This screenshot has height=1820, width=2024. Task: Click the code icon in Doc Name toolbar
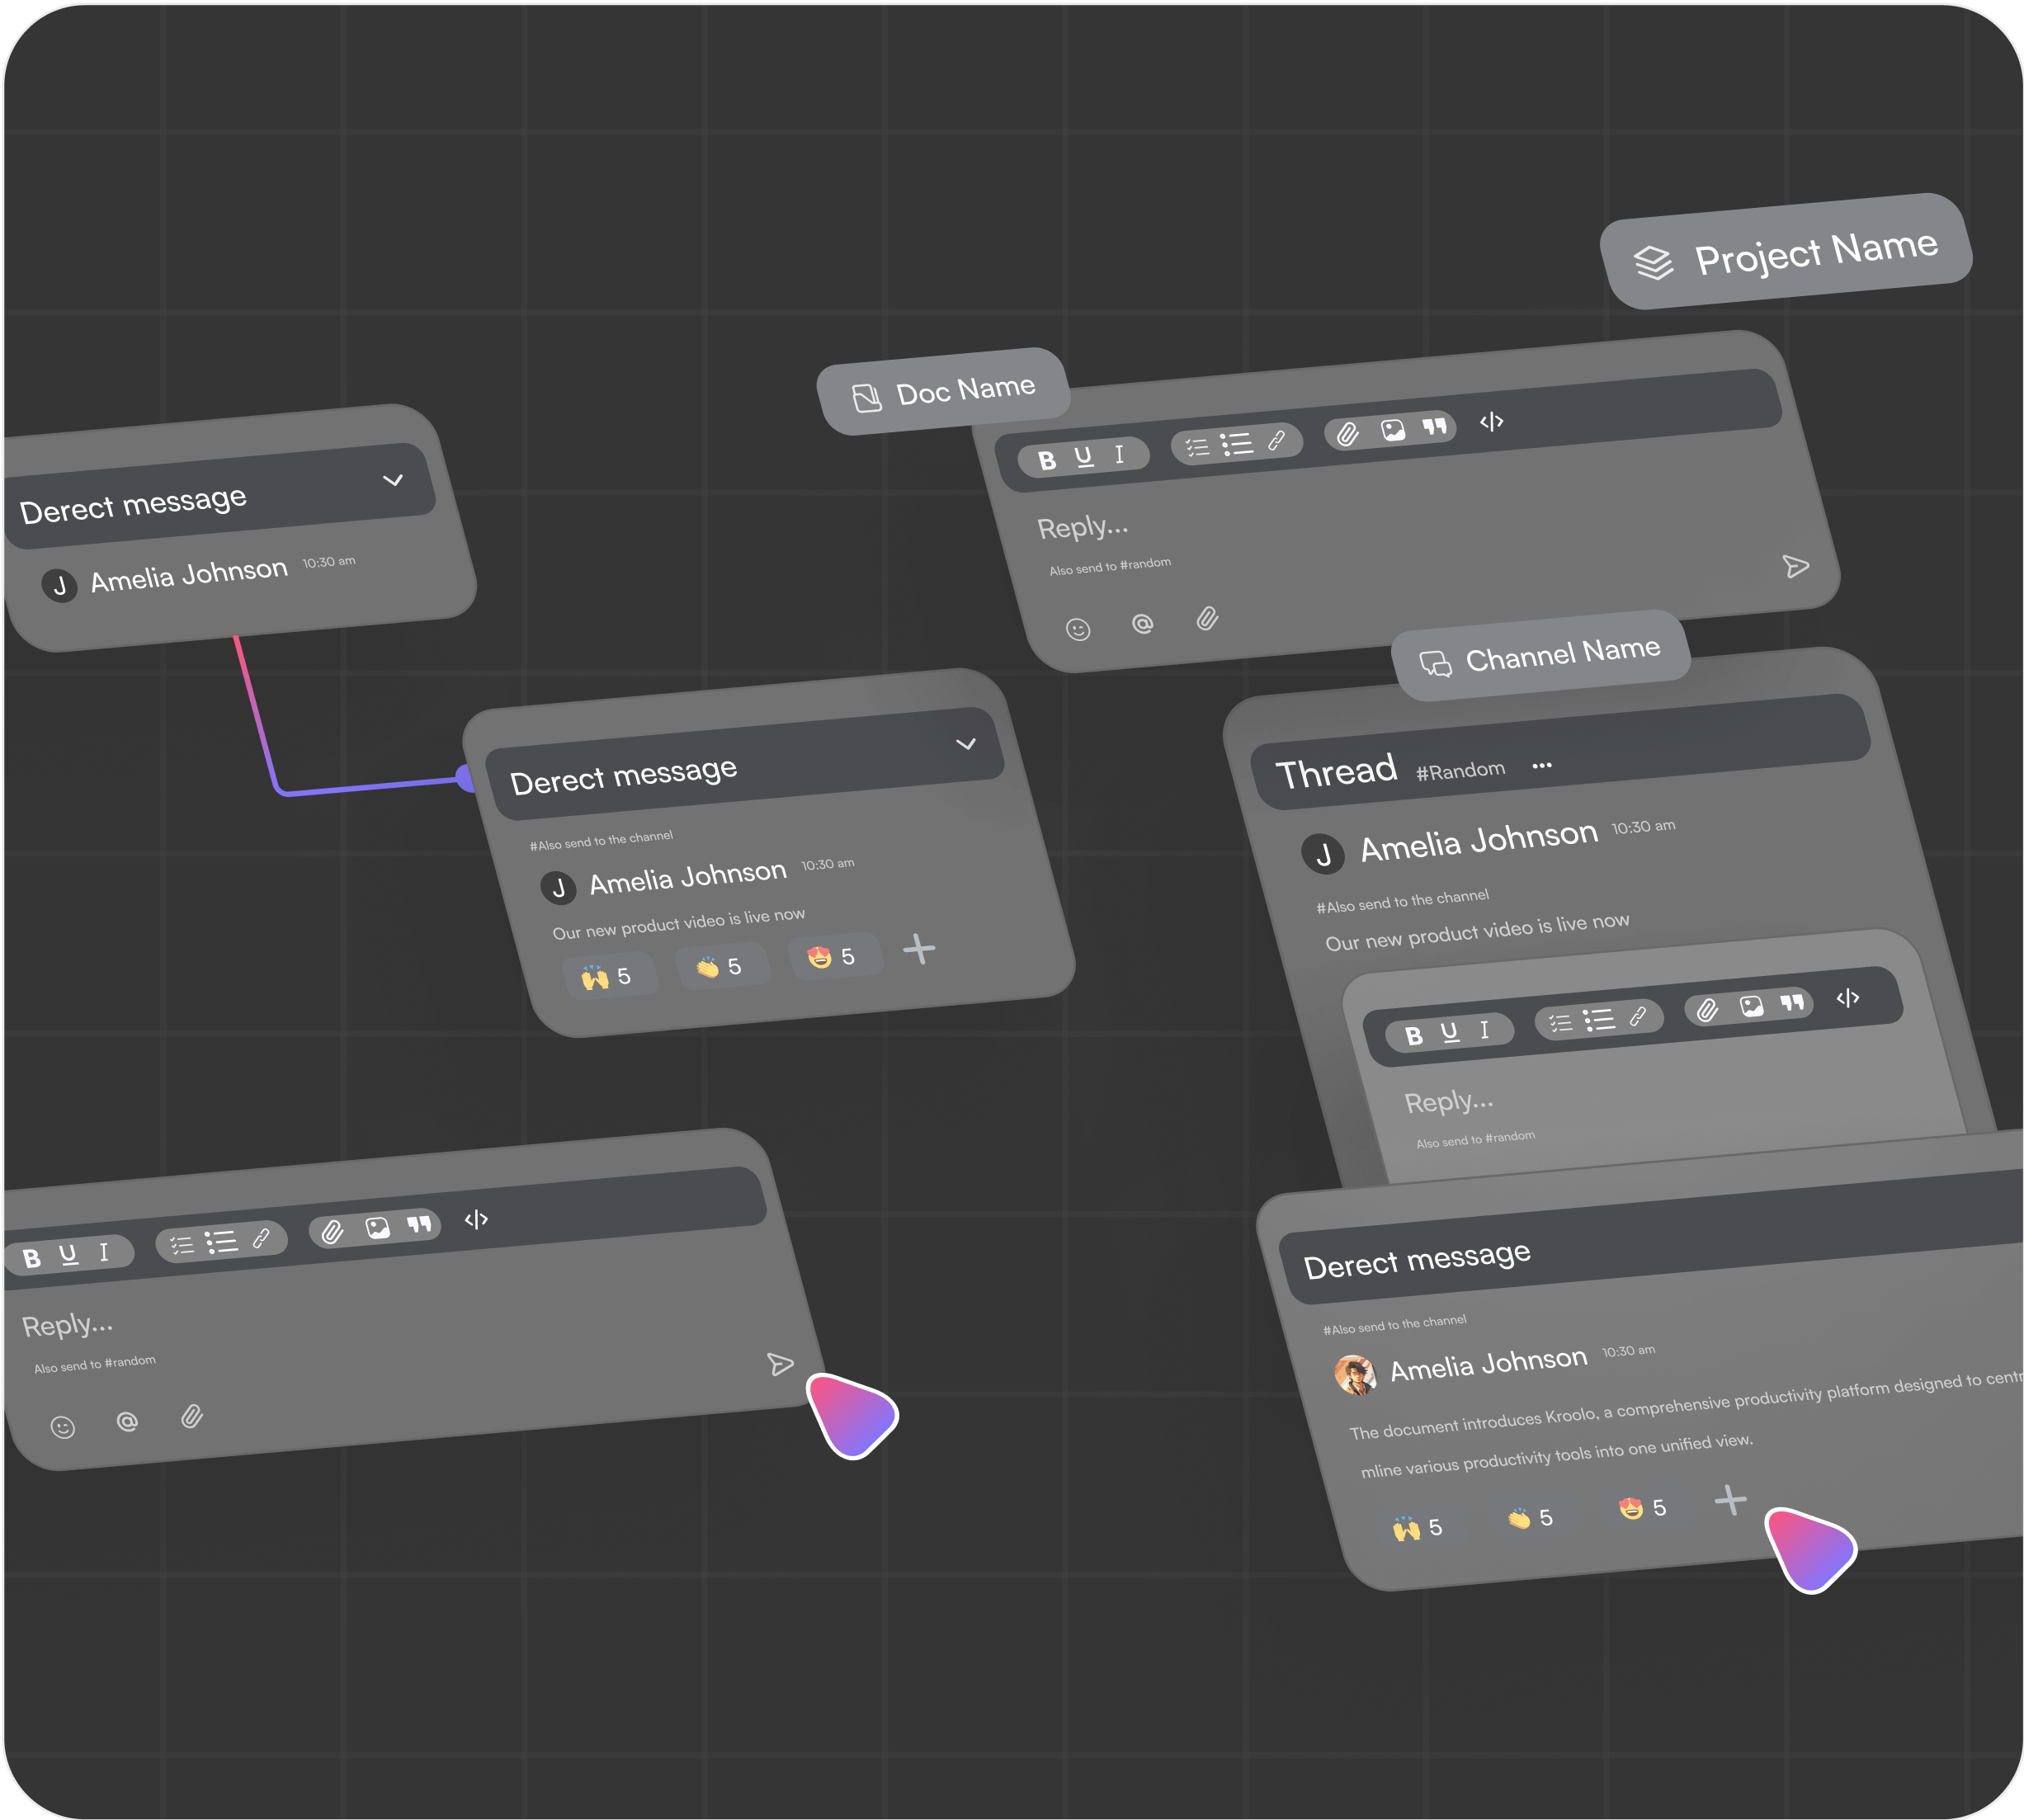coord(1491,422)
